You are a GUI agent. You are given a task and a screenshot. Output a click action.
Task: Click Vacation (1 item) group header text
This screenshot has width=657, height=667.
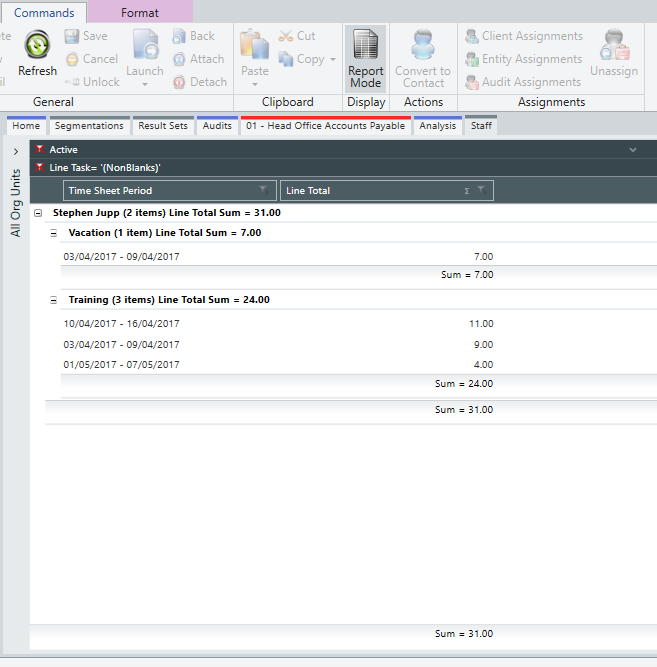tap(165, 233)
